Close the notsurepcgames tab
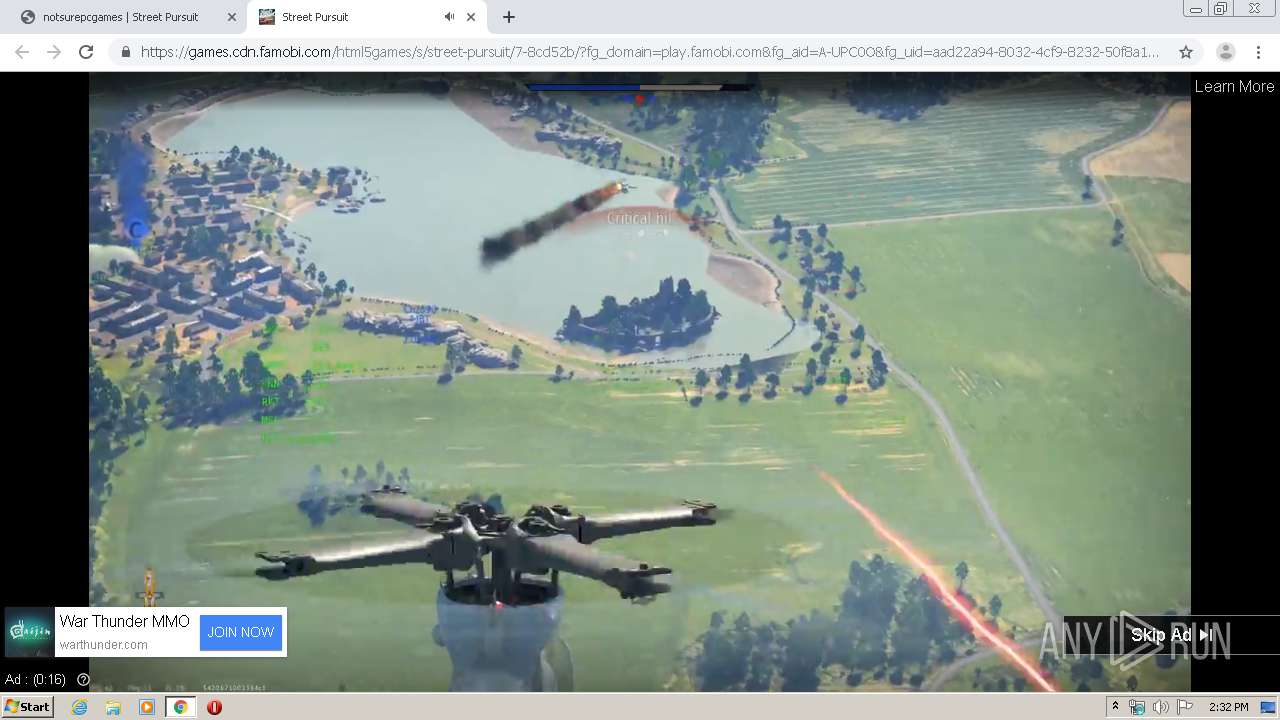This screenshot has width=1280, height=720. (232, 17)
